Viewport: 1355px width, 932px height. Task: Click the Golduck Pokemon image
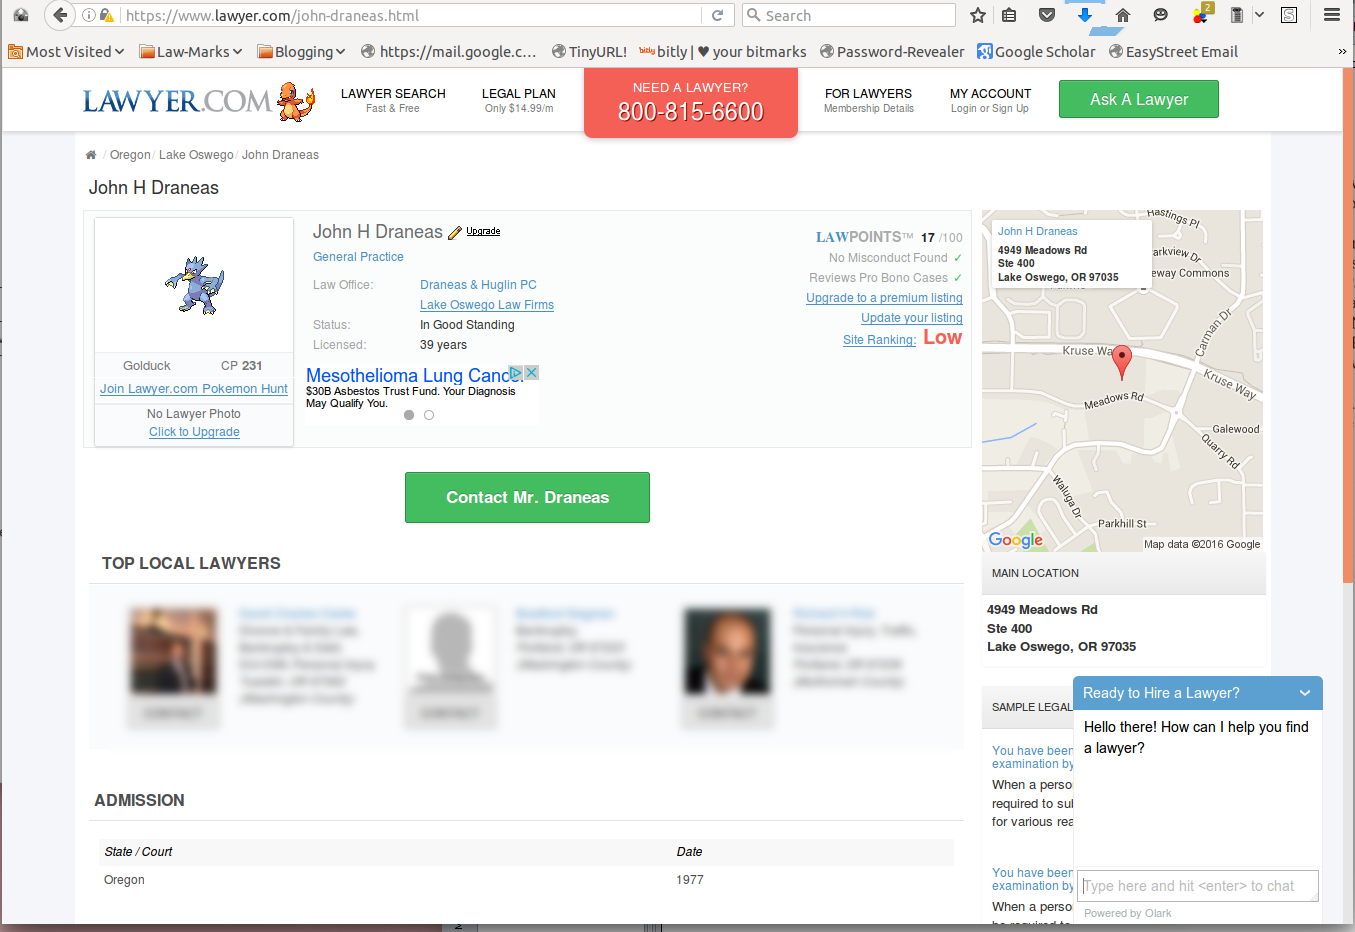click(195, 285)
